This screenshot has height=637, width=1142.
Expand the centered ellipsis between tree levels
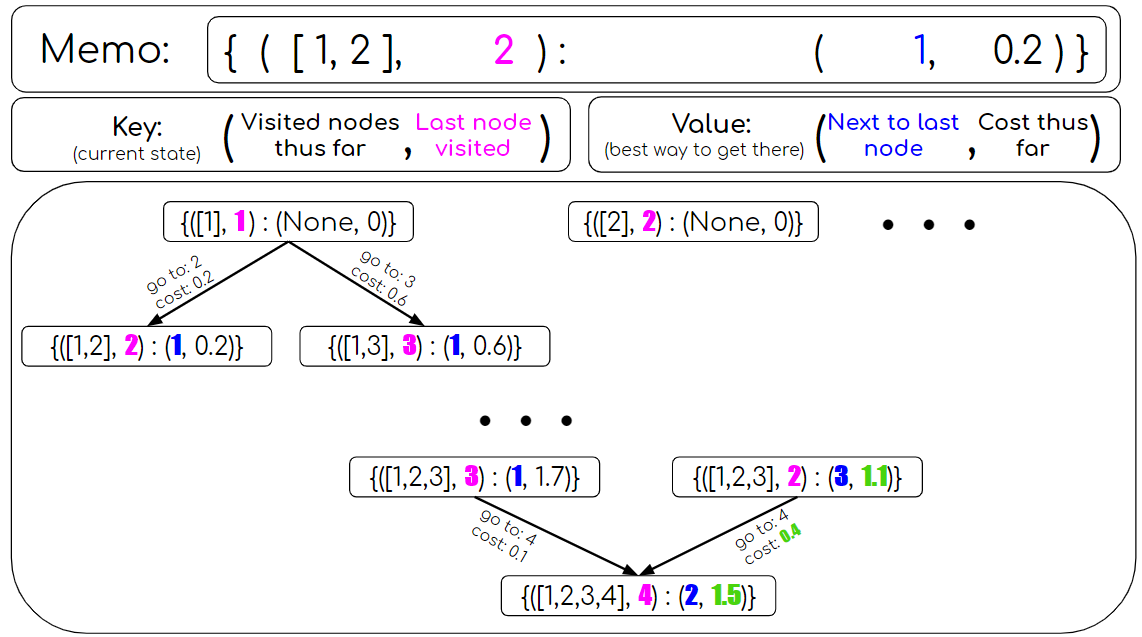[x=525, y=420]
